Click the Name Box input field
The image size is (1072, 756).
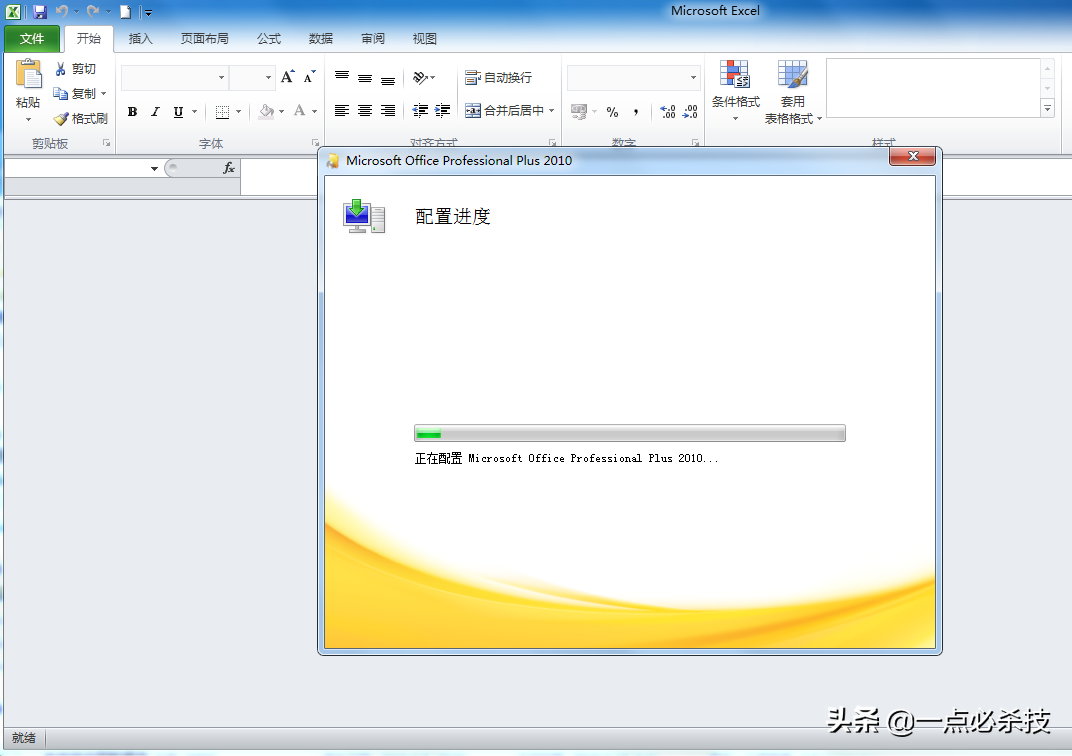(77, 169)
